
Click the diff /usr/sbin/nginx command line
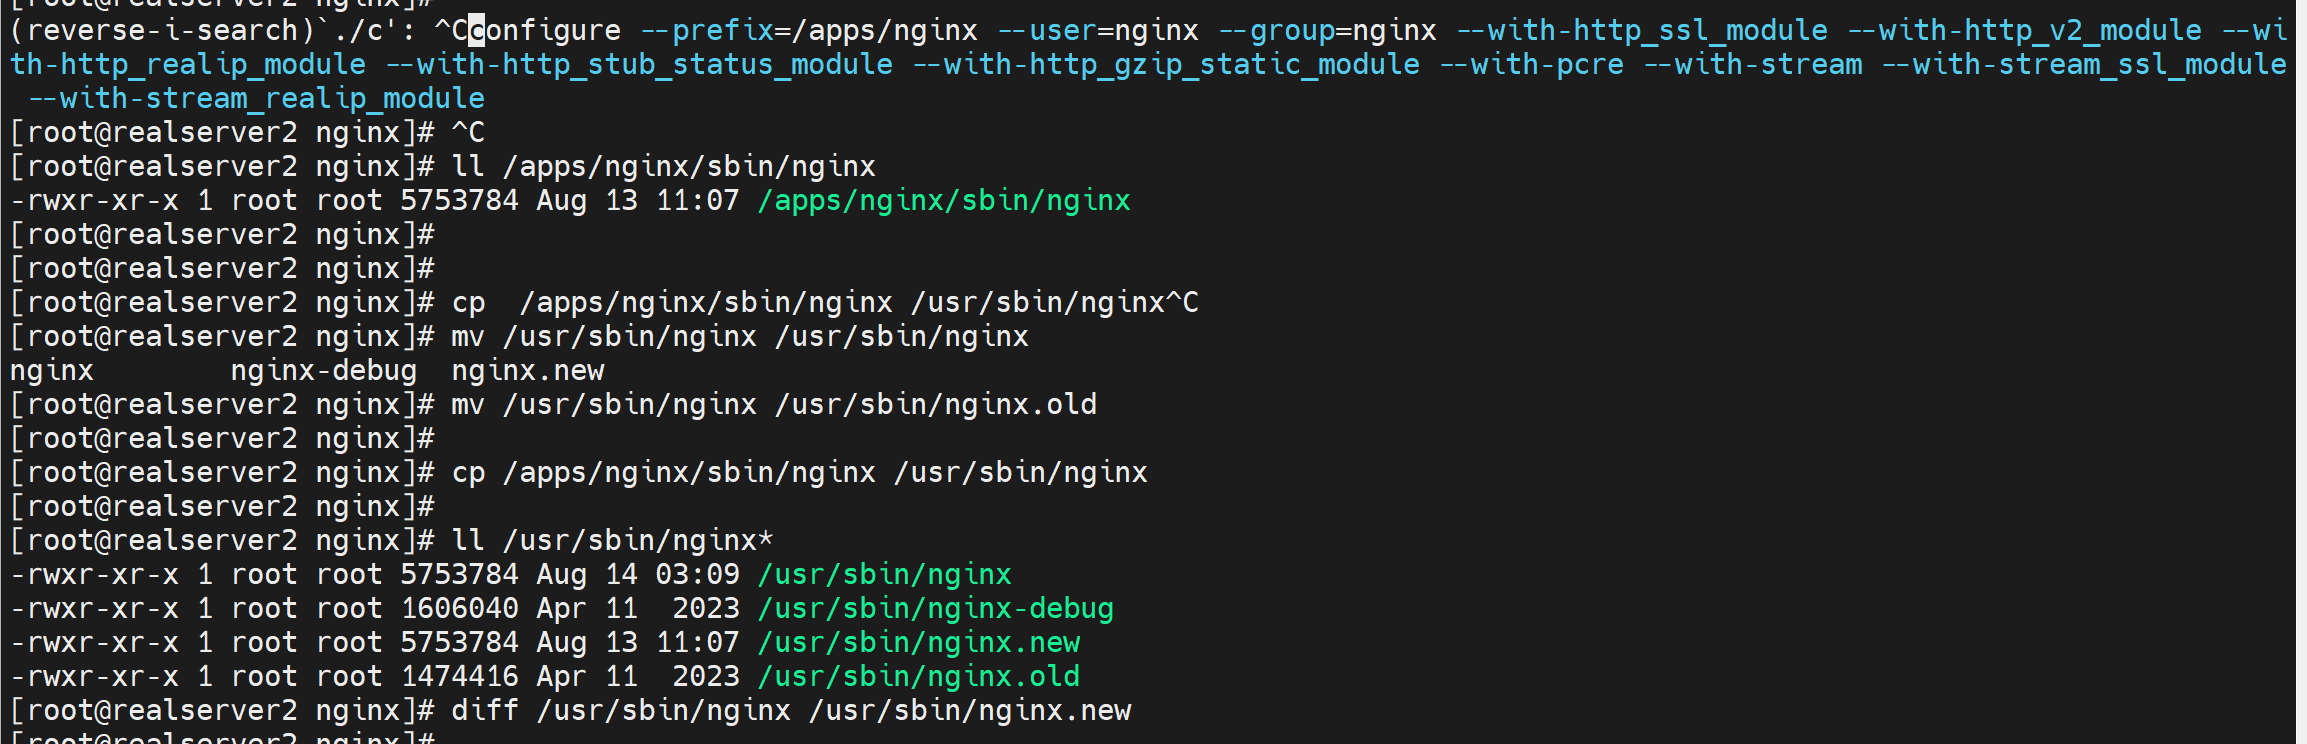[x=790, y=711]
